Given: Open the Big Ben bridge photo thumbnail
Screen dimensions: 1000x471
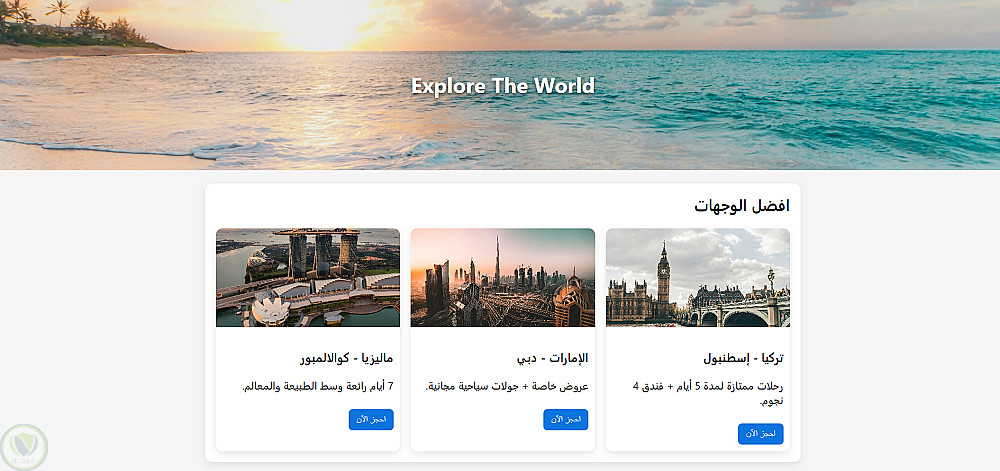Looking at the screenshot, I should point(698,277).
